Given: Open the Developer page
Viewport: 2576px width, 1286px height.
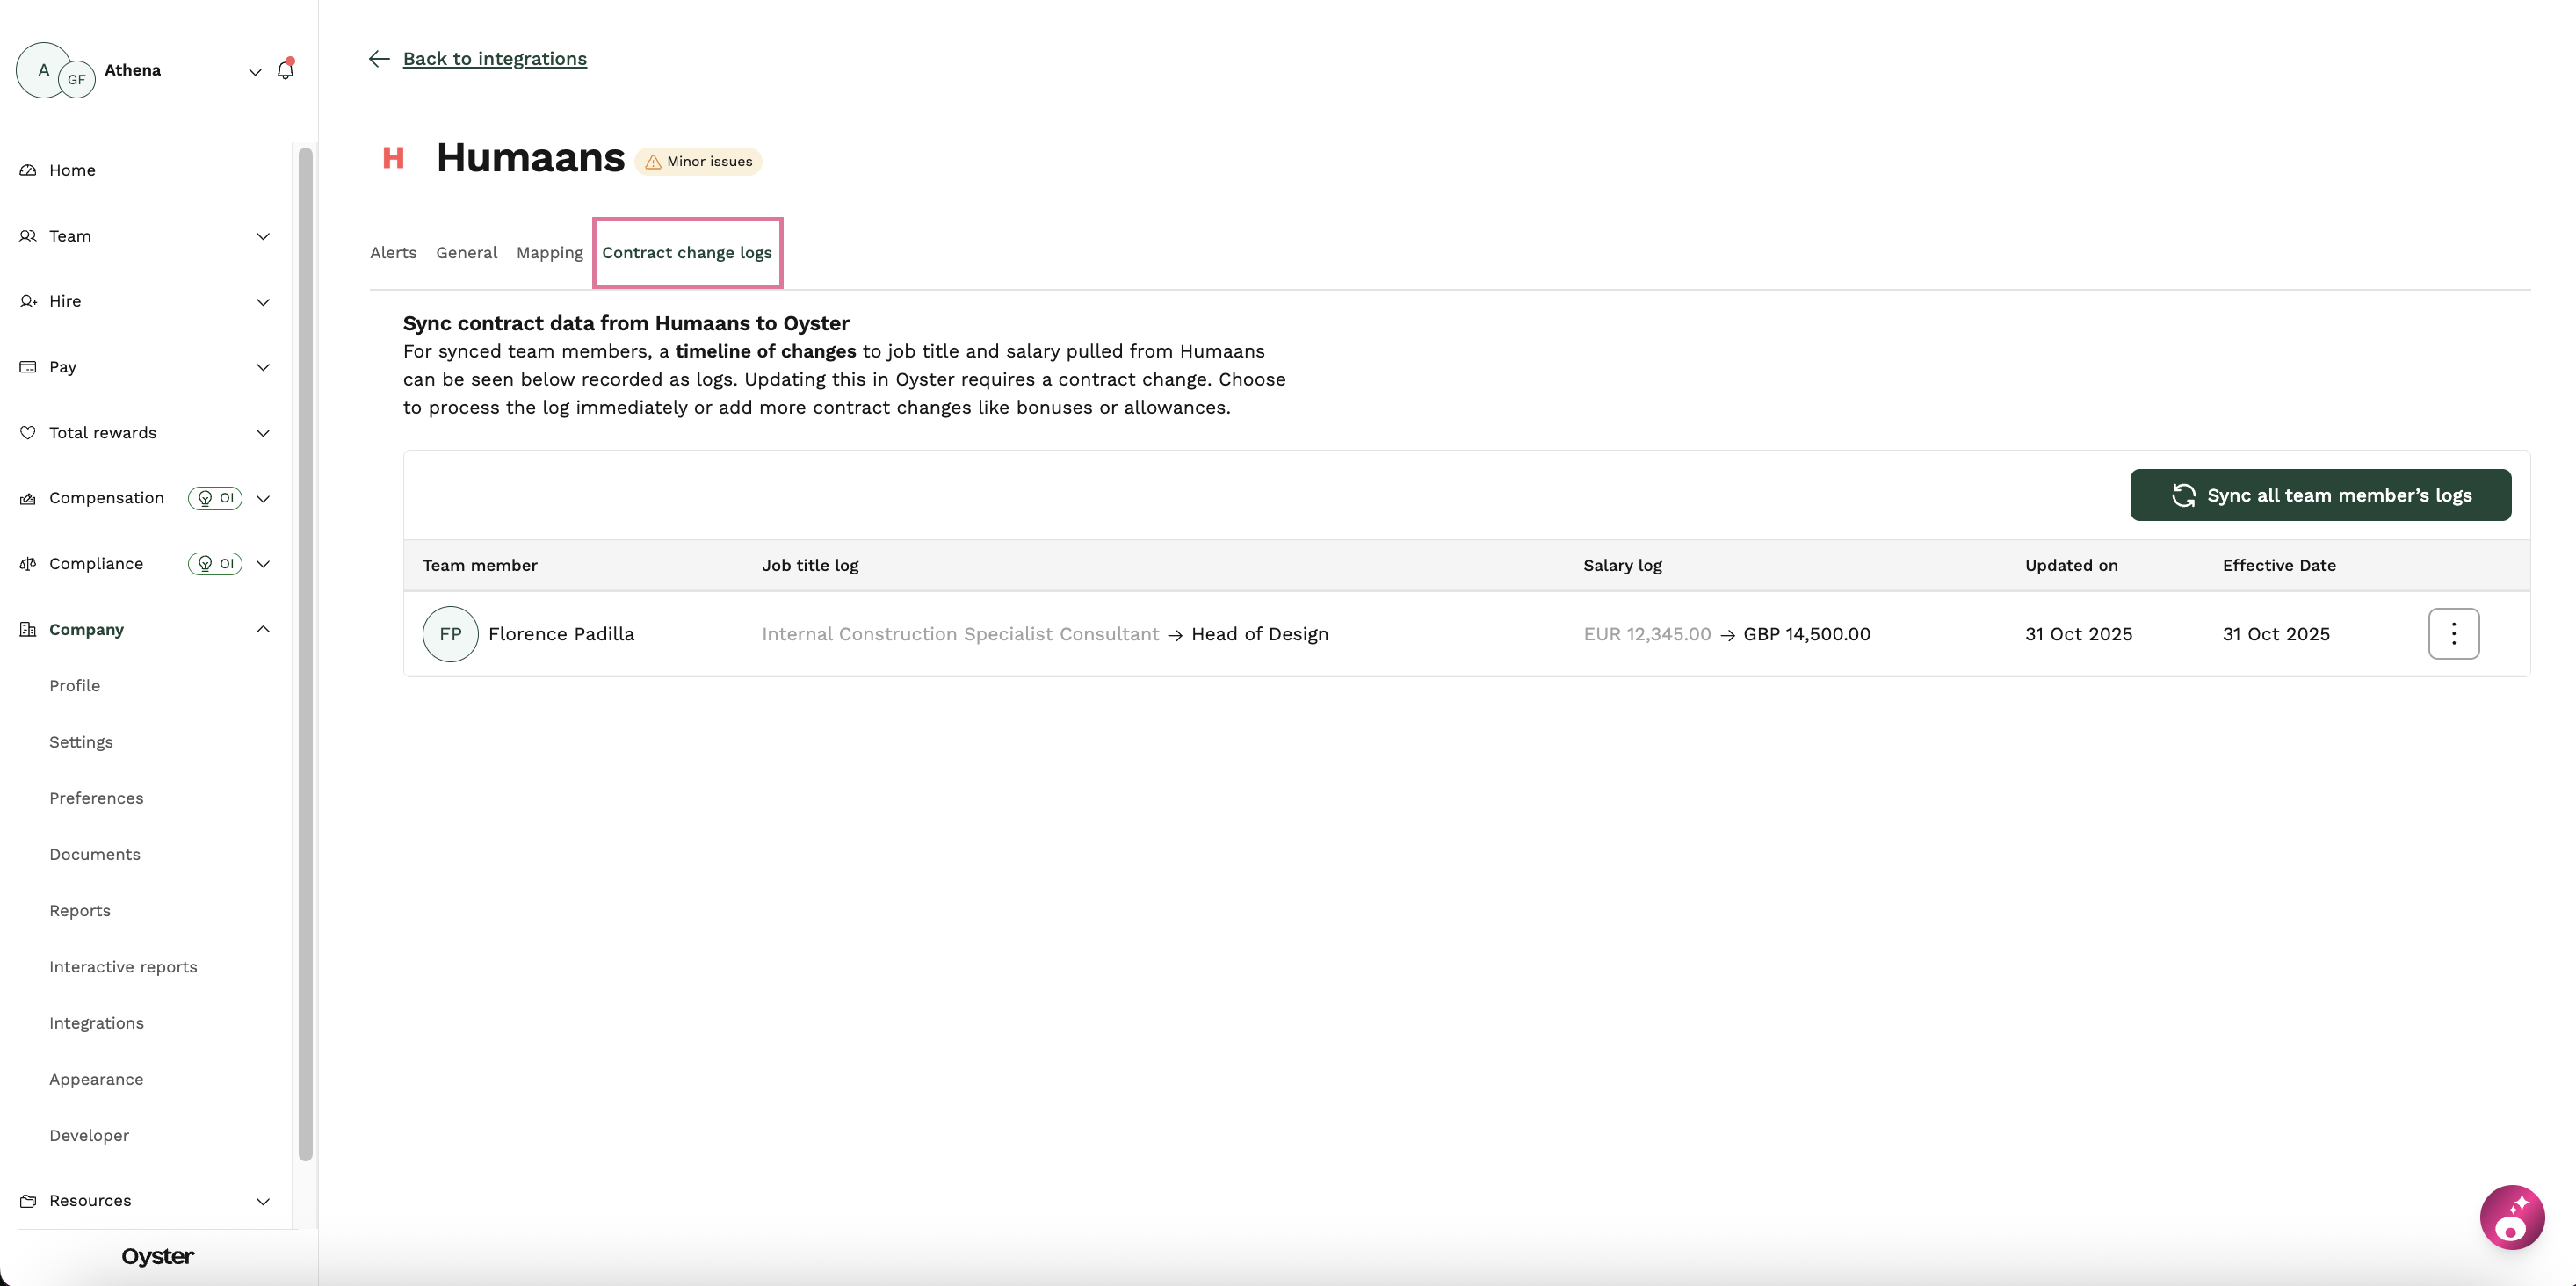Looking at the screenshot, I should (x=89, y=1135).
